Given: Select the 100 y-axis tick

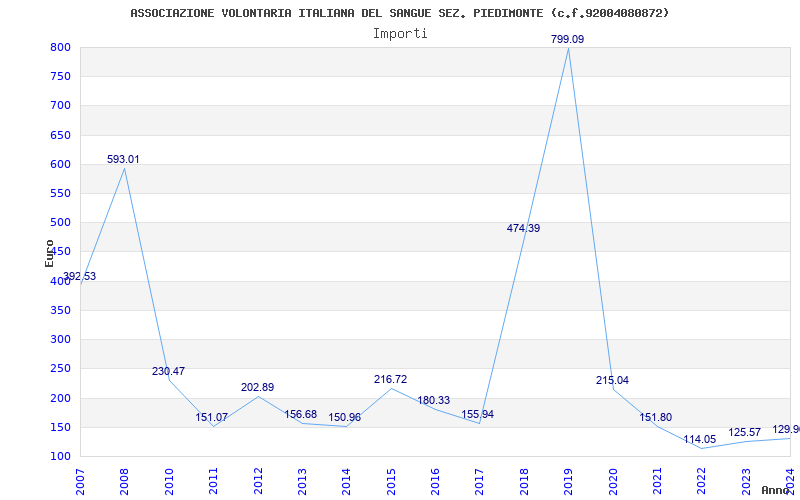Looking at the screenshot, I should point(60,456).
